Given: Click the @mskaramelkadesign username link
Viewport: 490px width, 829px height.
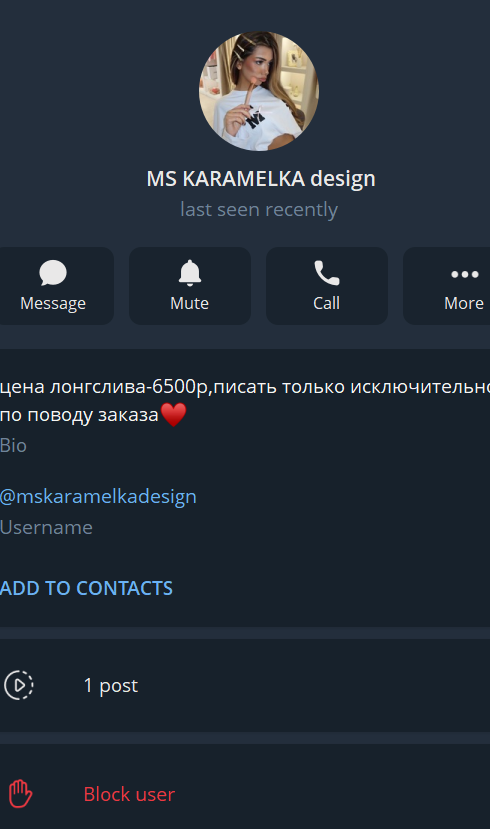Looking at the screenshot, I should click(x=98, y=497).
